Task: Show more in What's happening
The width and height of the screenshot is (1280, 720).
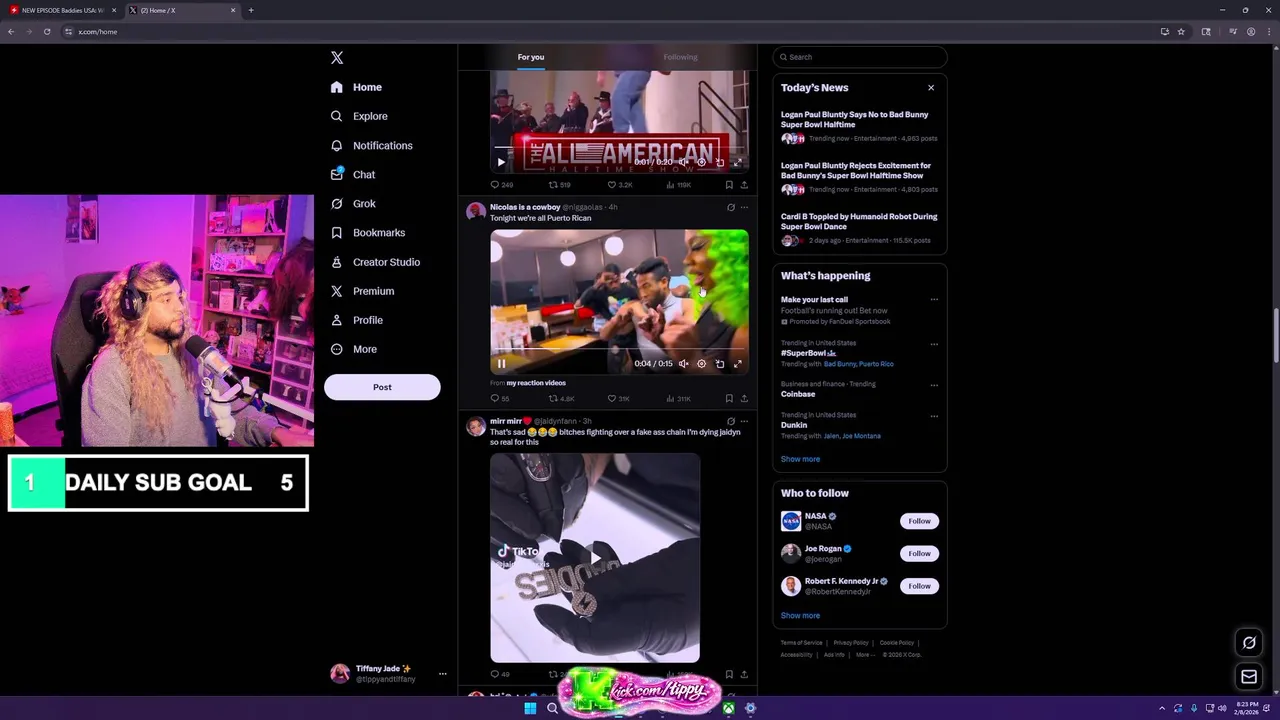Action: pos(800,459)
